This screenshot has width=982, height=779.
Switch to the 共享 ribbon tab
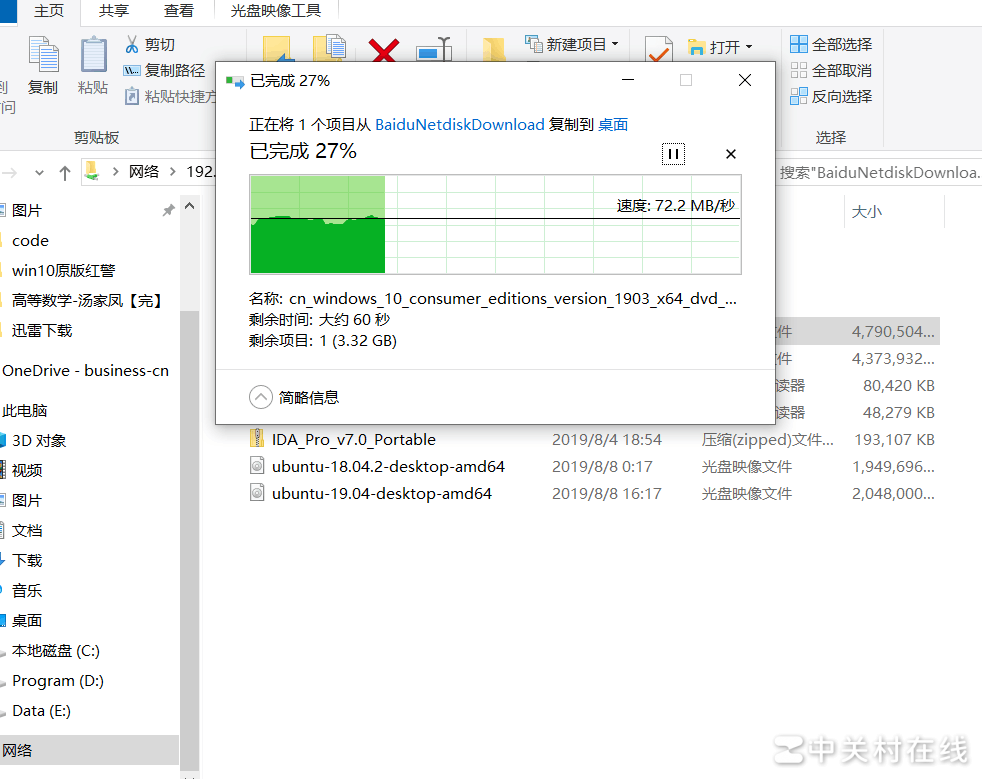(x=114, y=11)
